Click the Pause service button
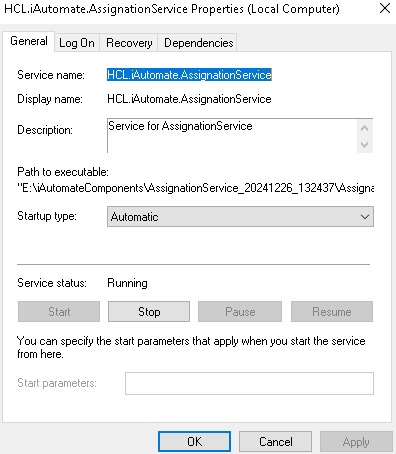The height and width of the screenshot is (454, 396). point(240,312)
